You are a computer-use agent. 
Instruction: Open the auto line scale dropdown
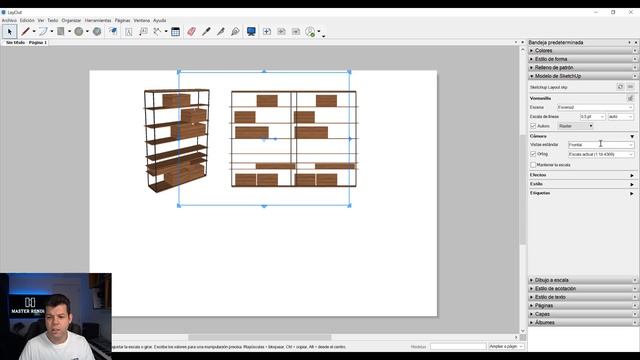[x=621, y=117]
